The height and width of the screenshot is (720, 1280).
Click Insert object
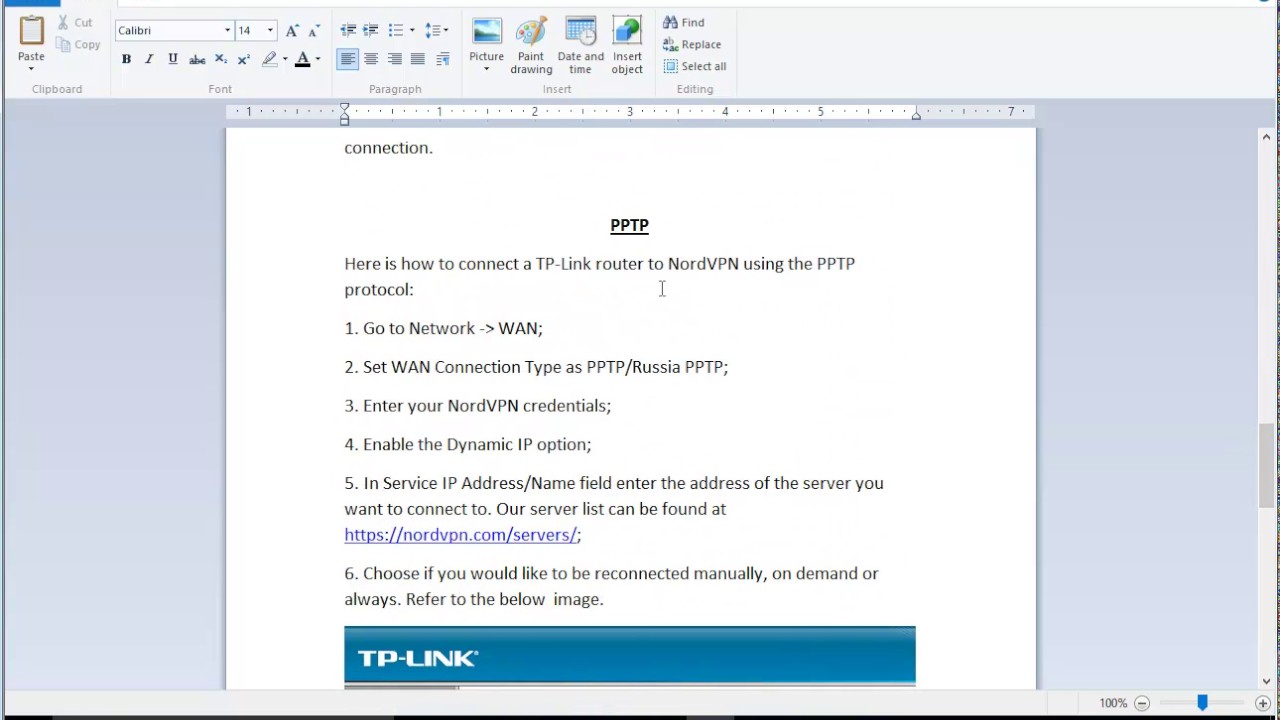(x=627, y=45)
